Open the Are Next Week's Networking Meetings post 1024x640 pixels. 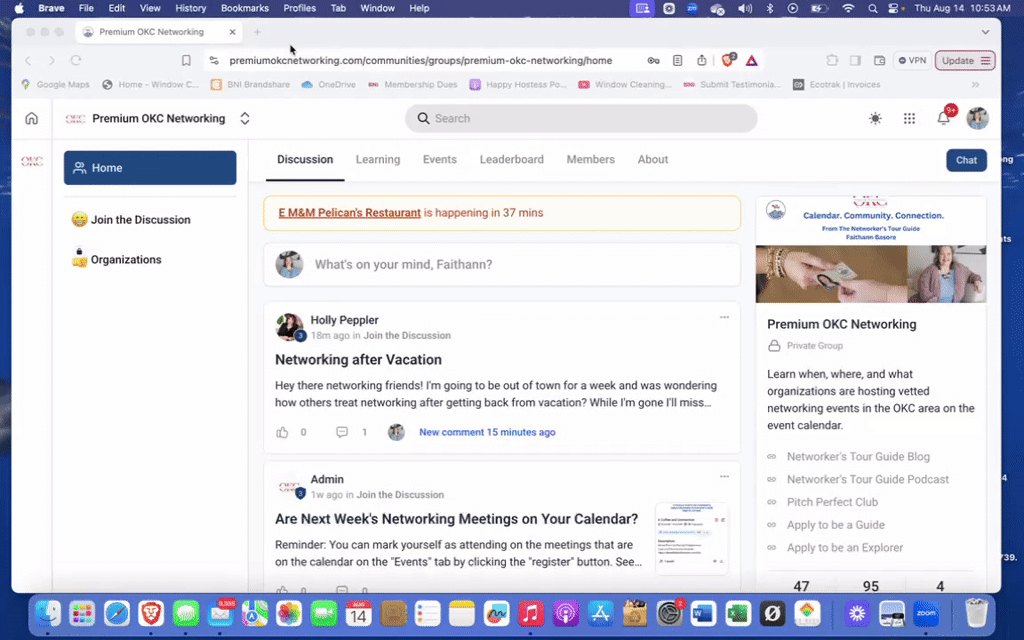click(x=456, y=519)
